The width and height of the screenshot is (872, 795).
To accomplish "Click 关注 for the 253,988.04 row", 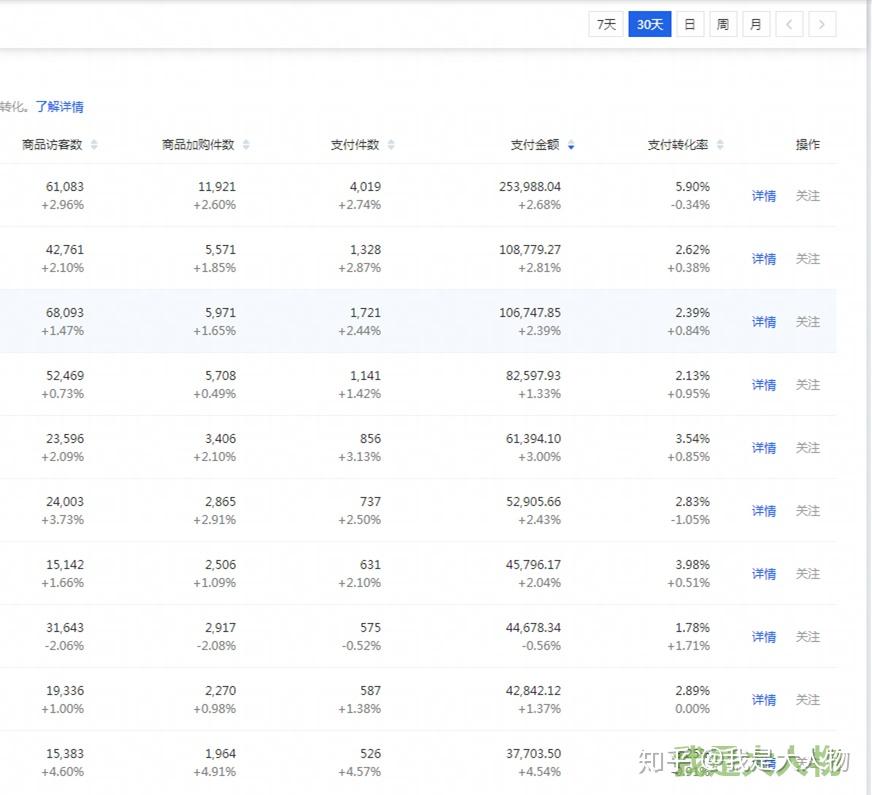I will coord(807,196).
